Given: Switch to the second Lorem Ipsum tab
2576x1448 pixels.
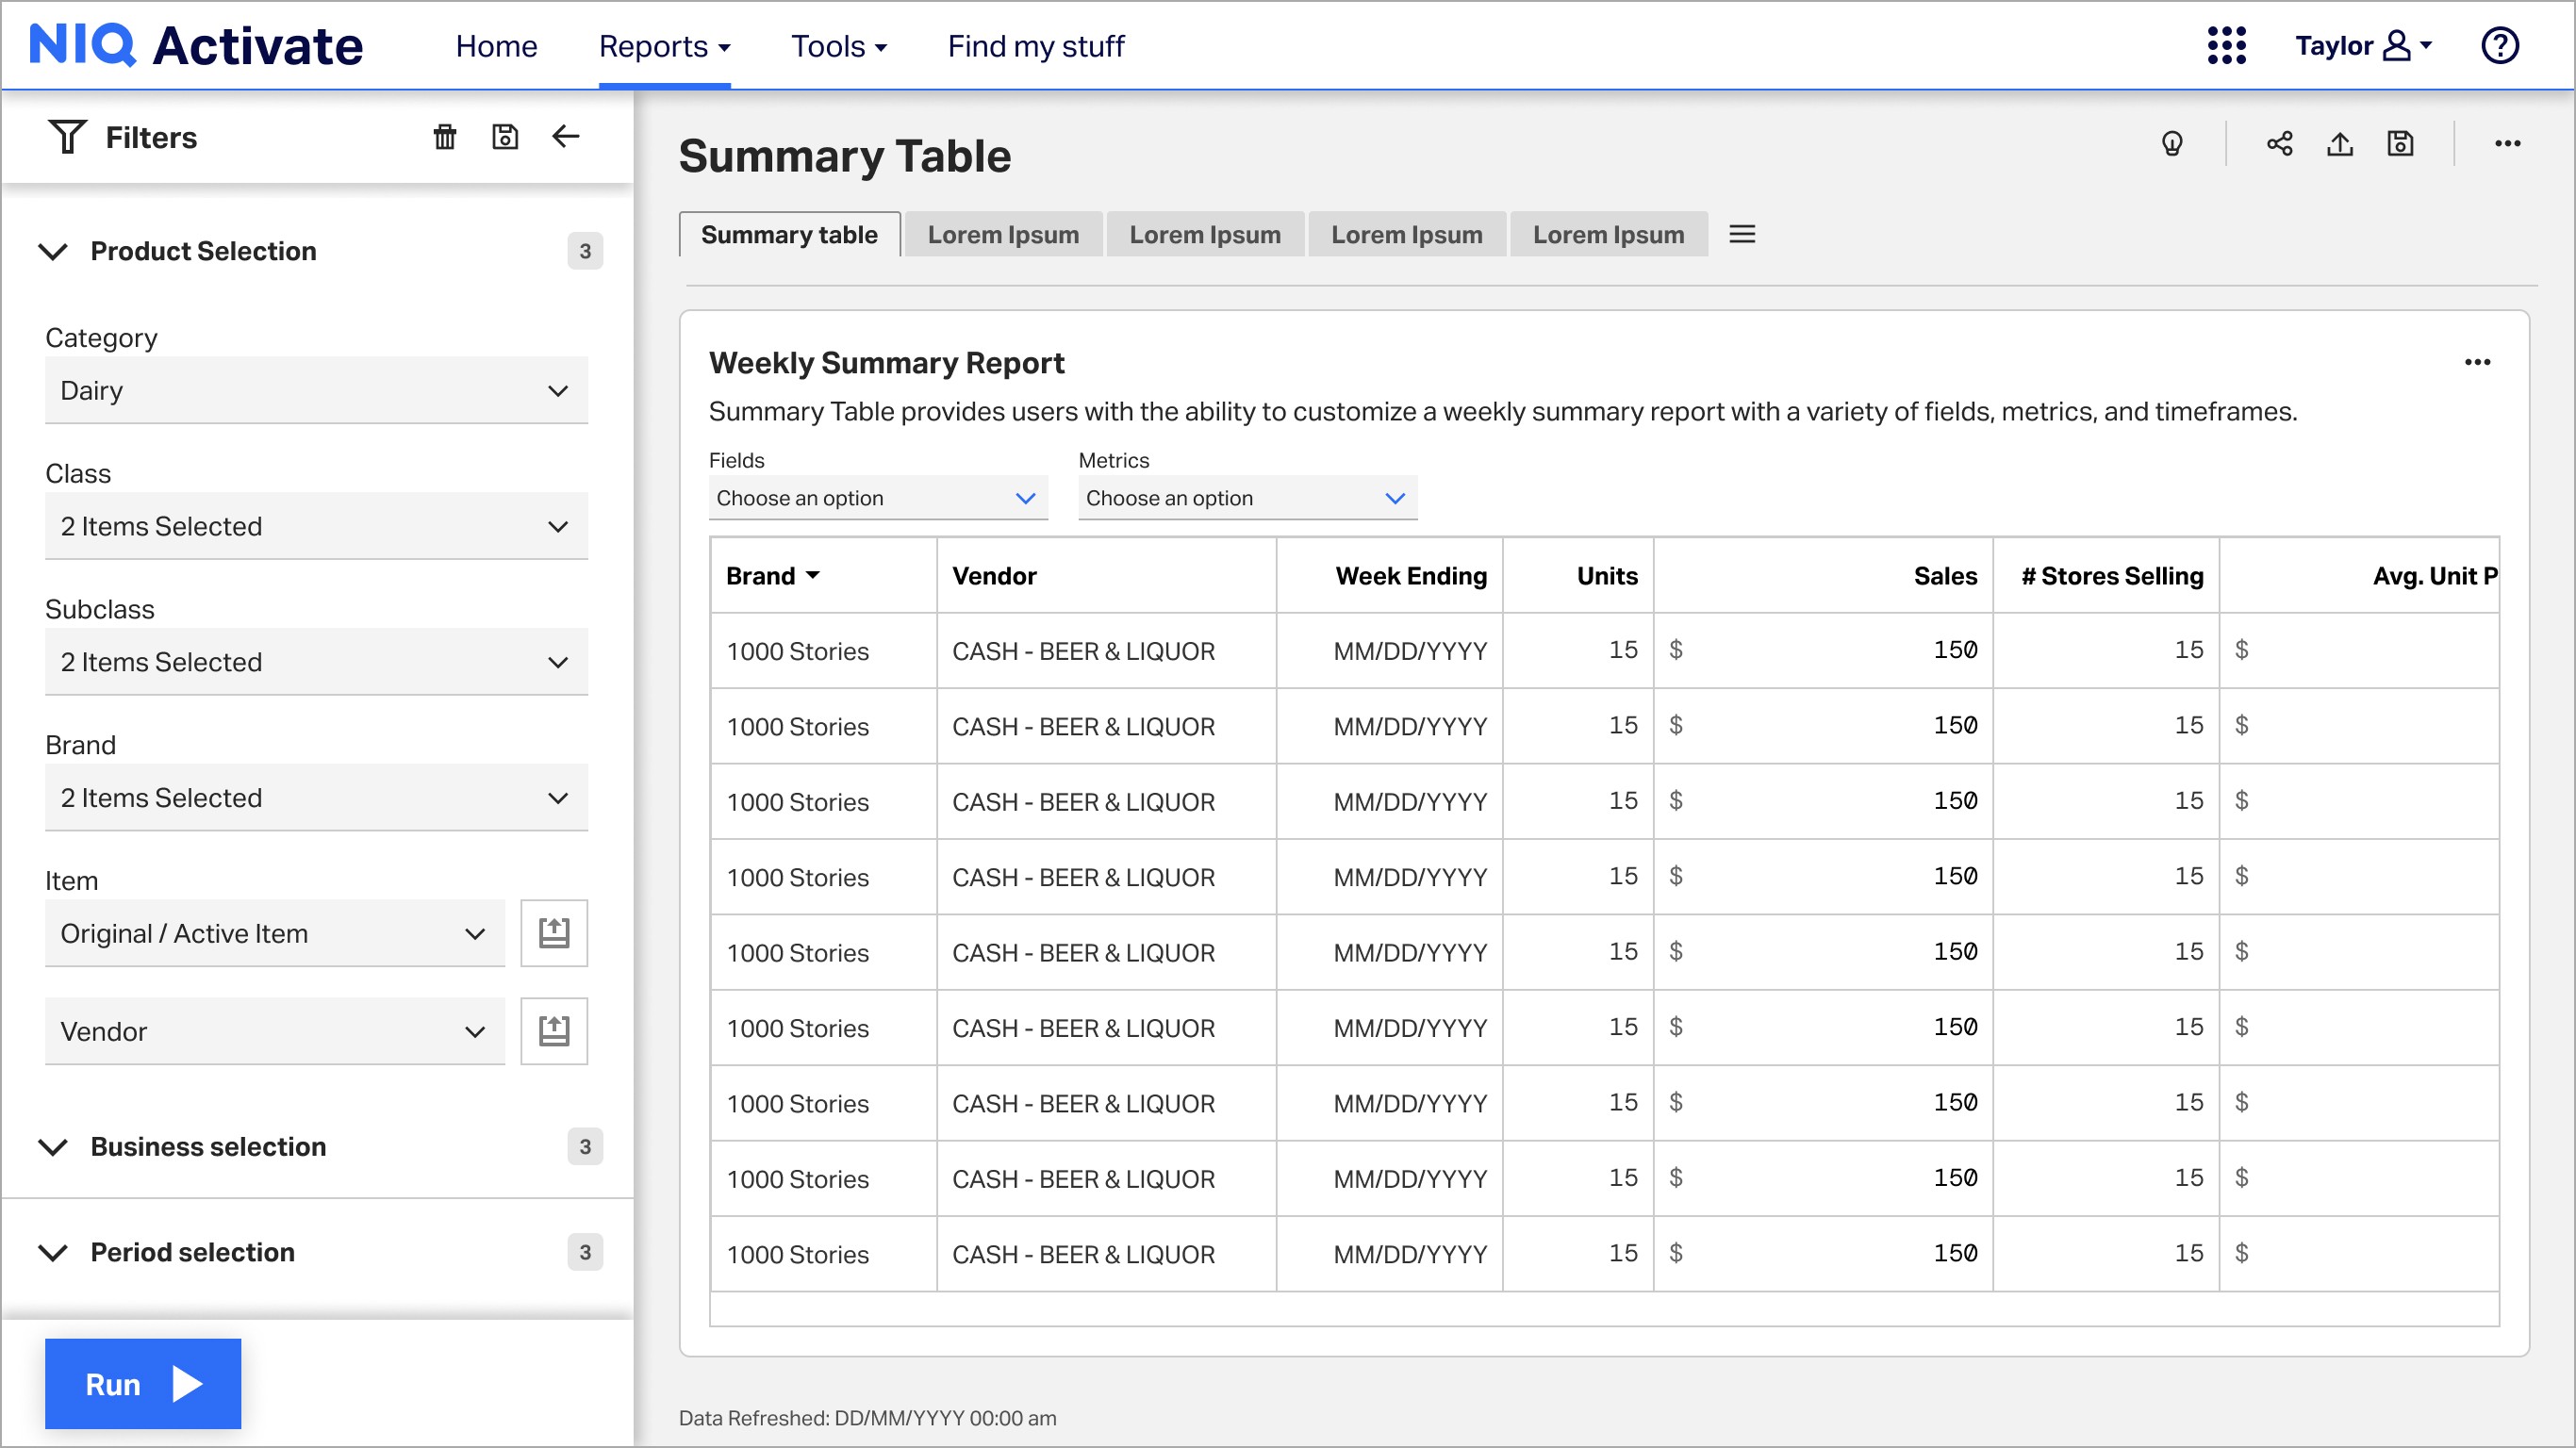Looking at the screenshot, I should (1204, 235).
